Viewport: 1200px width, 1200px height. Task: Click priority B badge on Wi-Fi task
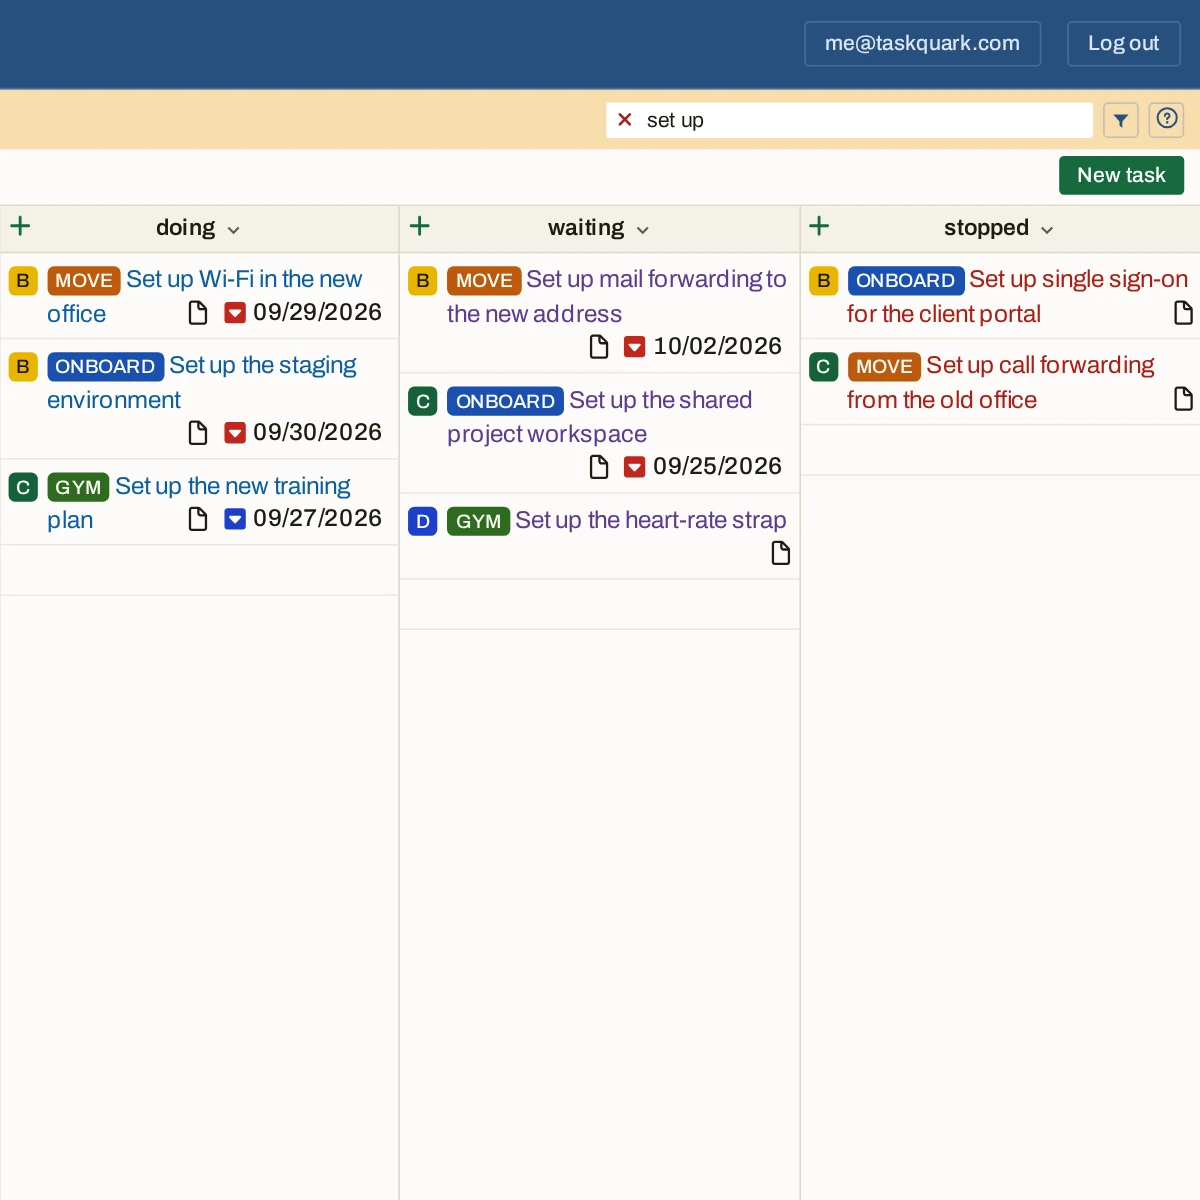click(x=23, y=281)
